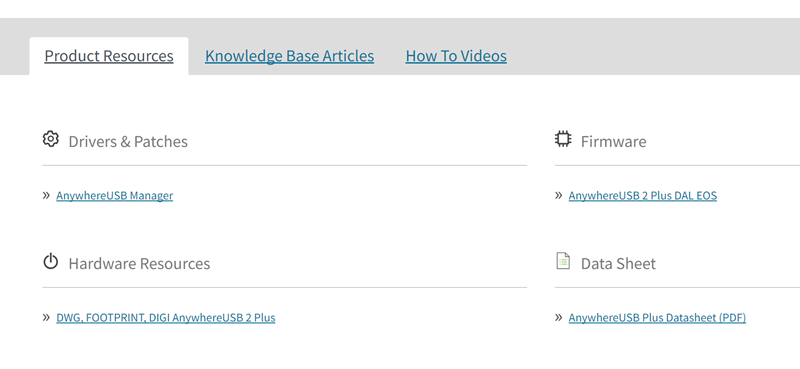Click the chevron before DWG, FOOTPRINT link
800x369 pixels.
click(46, 317)
